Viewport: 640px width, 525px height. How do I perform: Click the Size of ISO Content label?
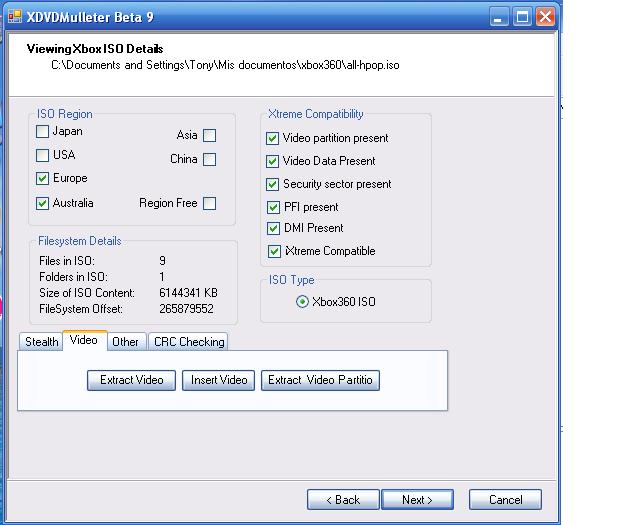click(x=87, y=293)
